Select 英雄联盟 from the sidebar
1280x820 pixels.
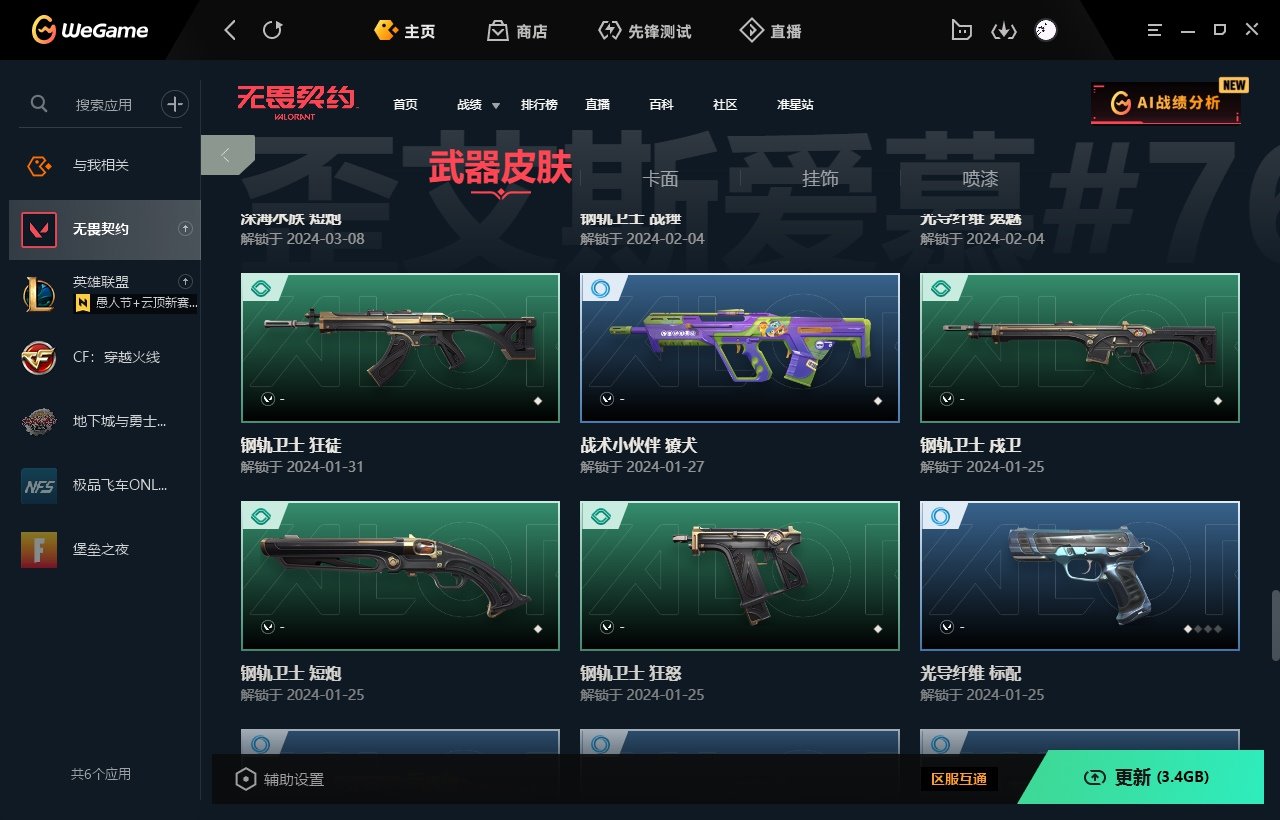100,292
